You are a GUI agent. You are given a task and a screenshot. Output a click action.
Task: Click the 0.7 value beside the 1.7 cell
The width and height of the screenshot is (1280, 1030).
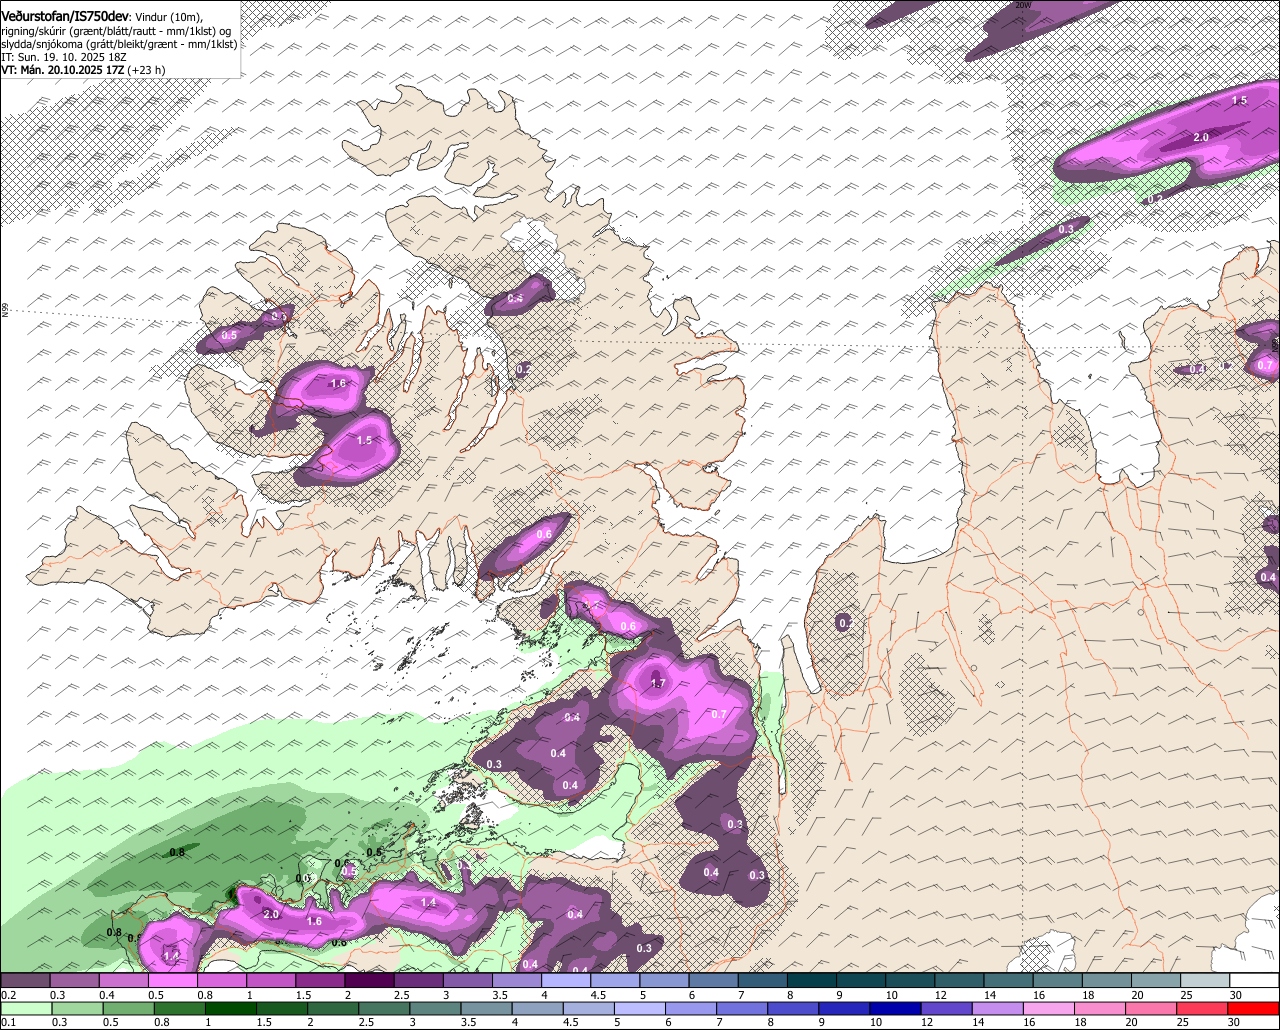718,715
